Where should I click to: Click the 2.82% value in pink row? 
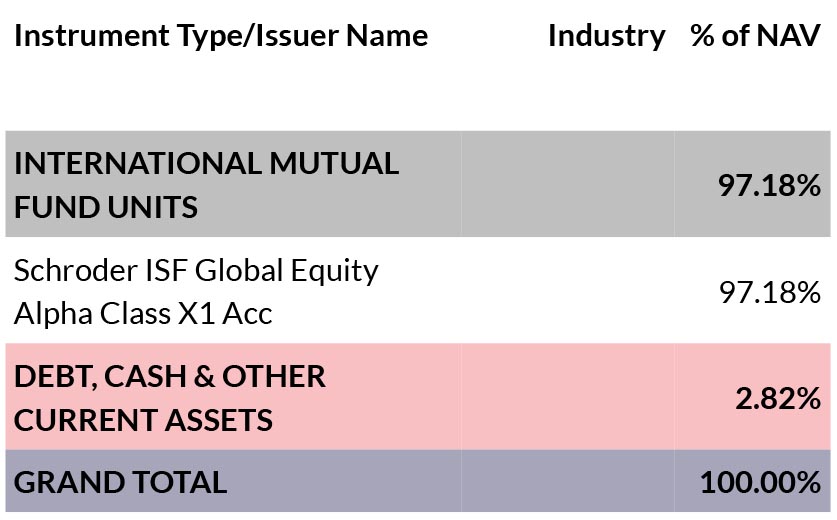[778, 398]
